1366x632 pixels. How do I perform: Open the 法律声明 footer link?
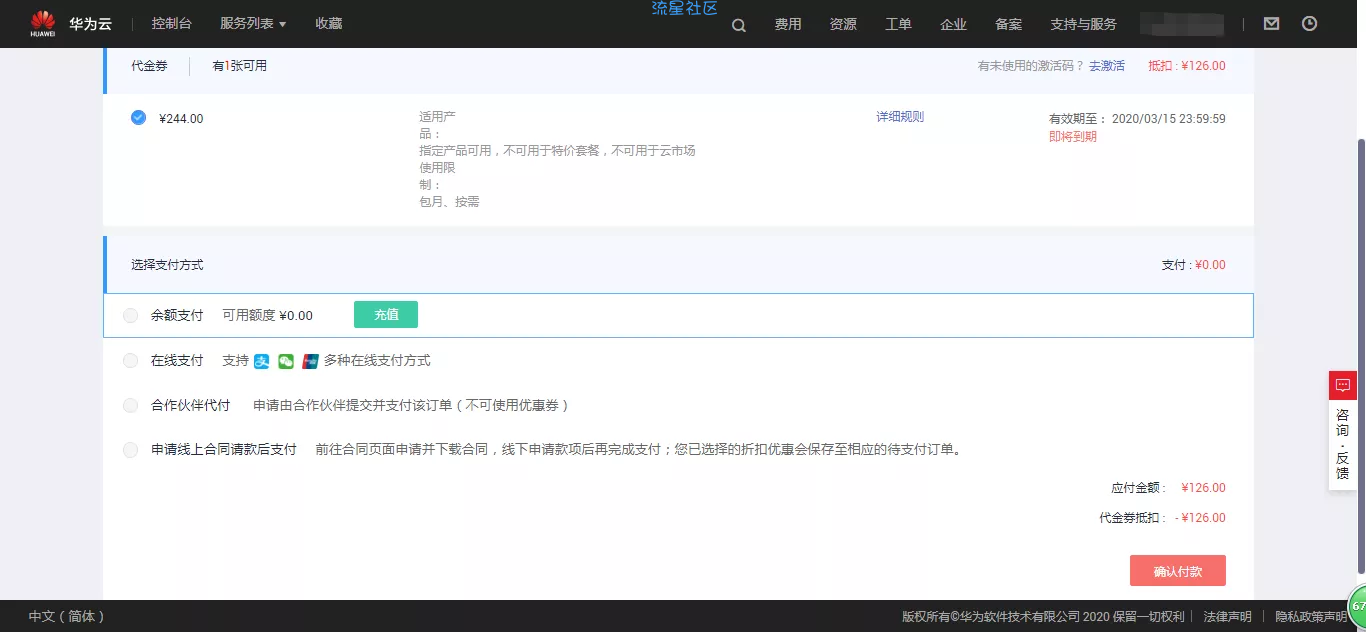(x=1227, y=616)
